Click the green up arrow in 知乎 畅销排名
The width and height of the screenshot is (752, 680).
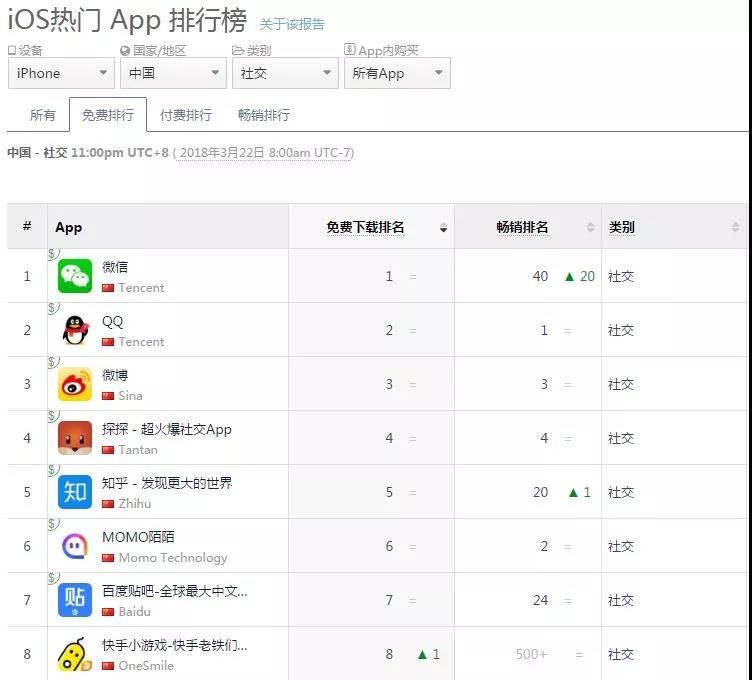click(x=573, y=492)
